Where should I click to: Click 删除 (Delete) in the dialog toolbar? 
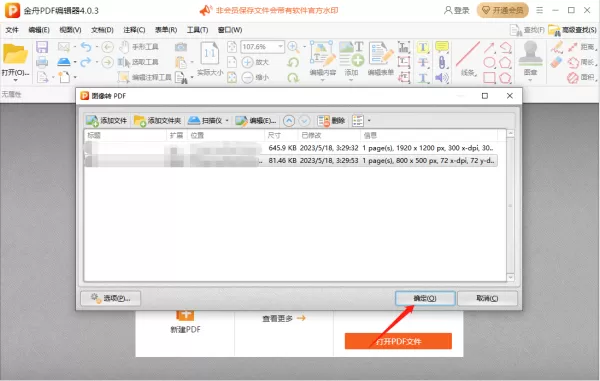click(x=331, y=121)
